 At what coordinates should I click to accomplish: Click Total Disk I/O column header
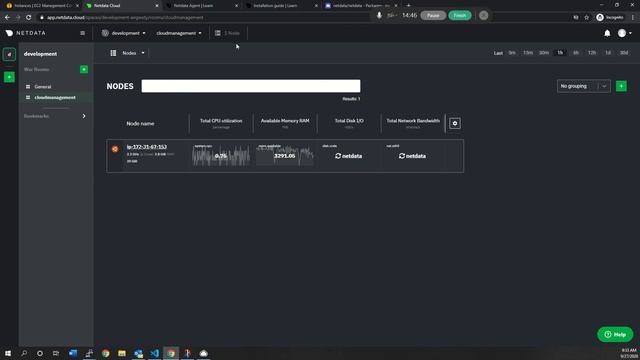(x=349, y=121)
